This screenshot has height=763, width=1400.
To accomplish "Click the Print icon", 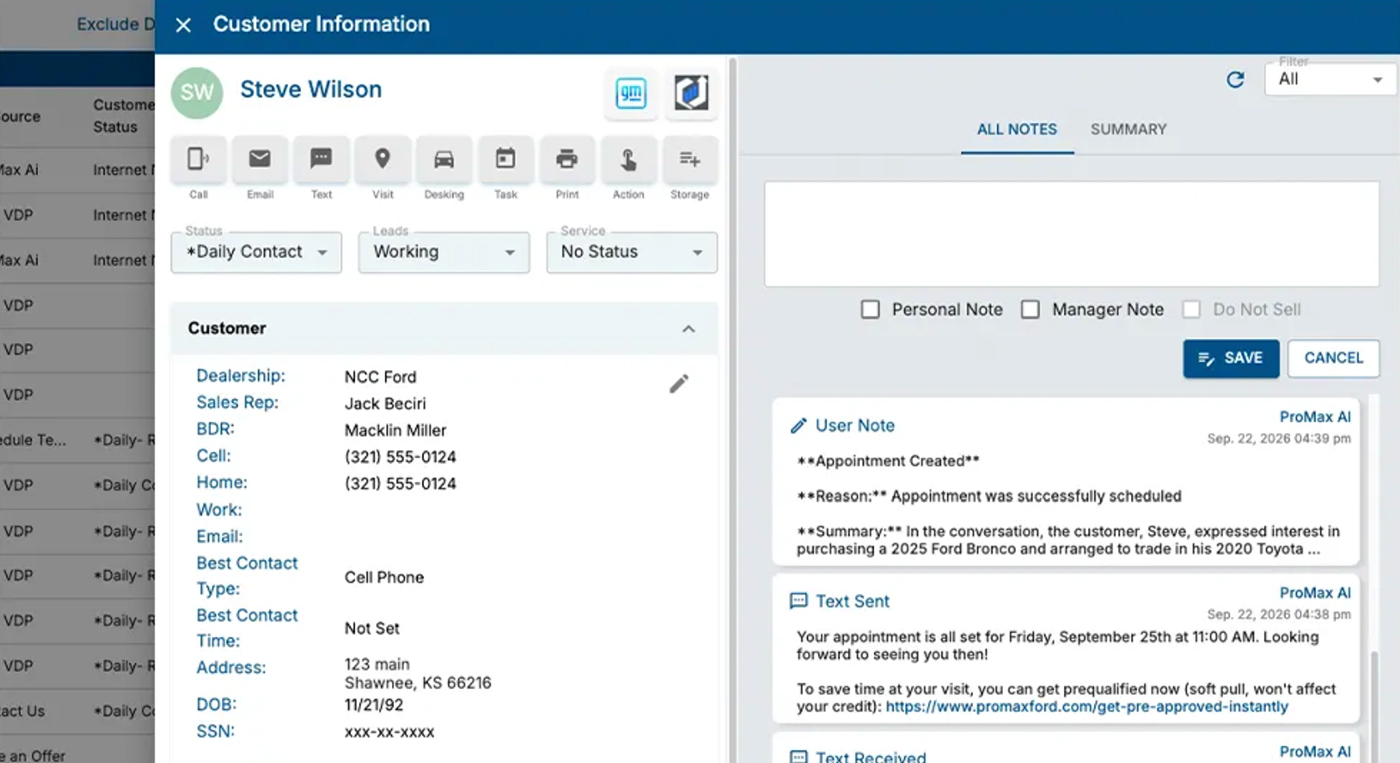I will [567, 159].
